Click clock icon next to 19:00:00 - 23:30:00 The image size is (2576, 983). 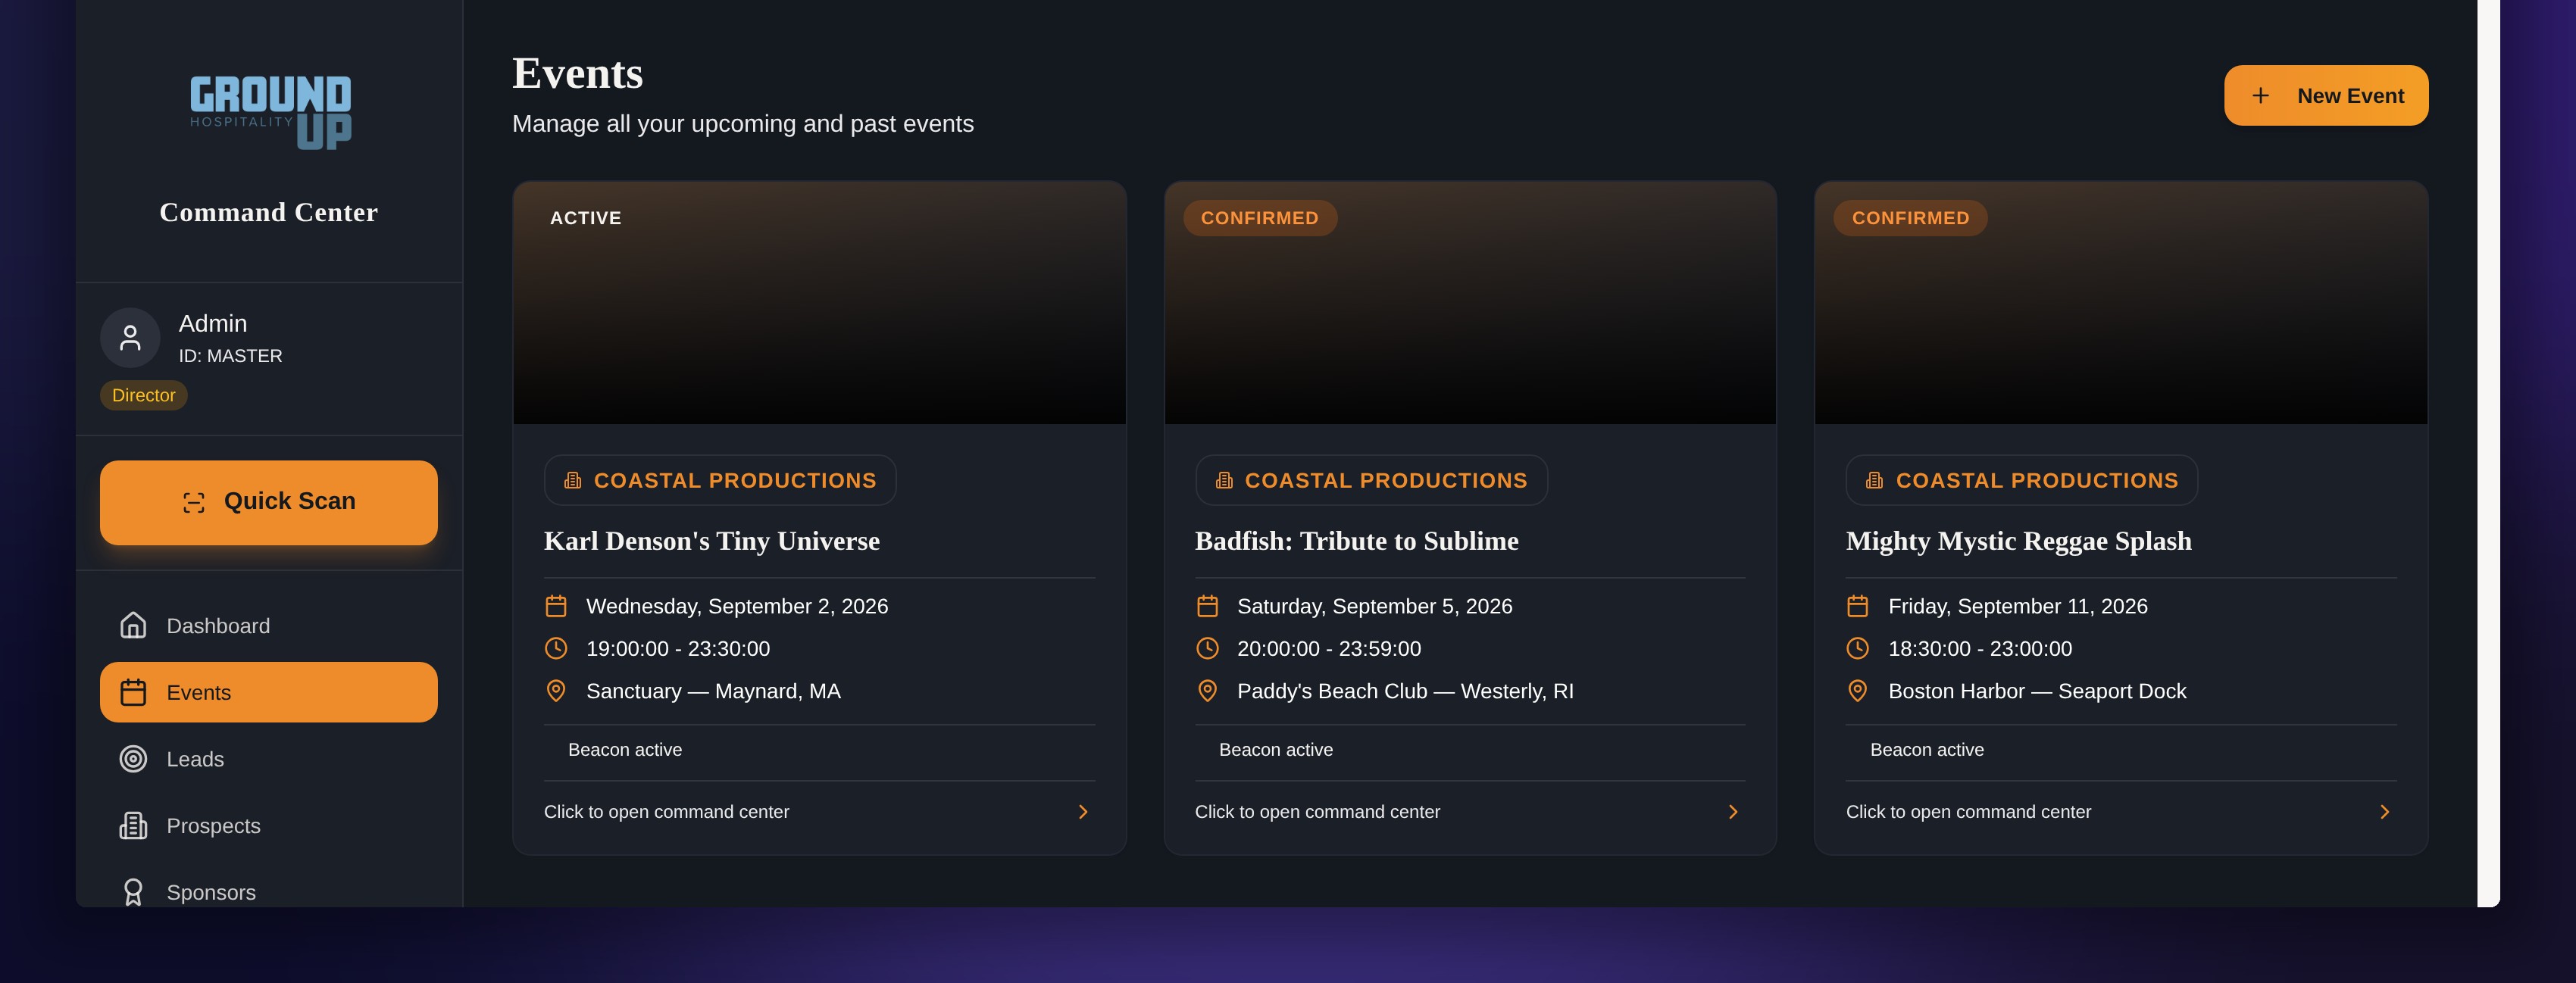tap(556, 648)
